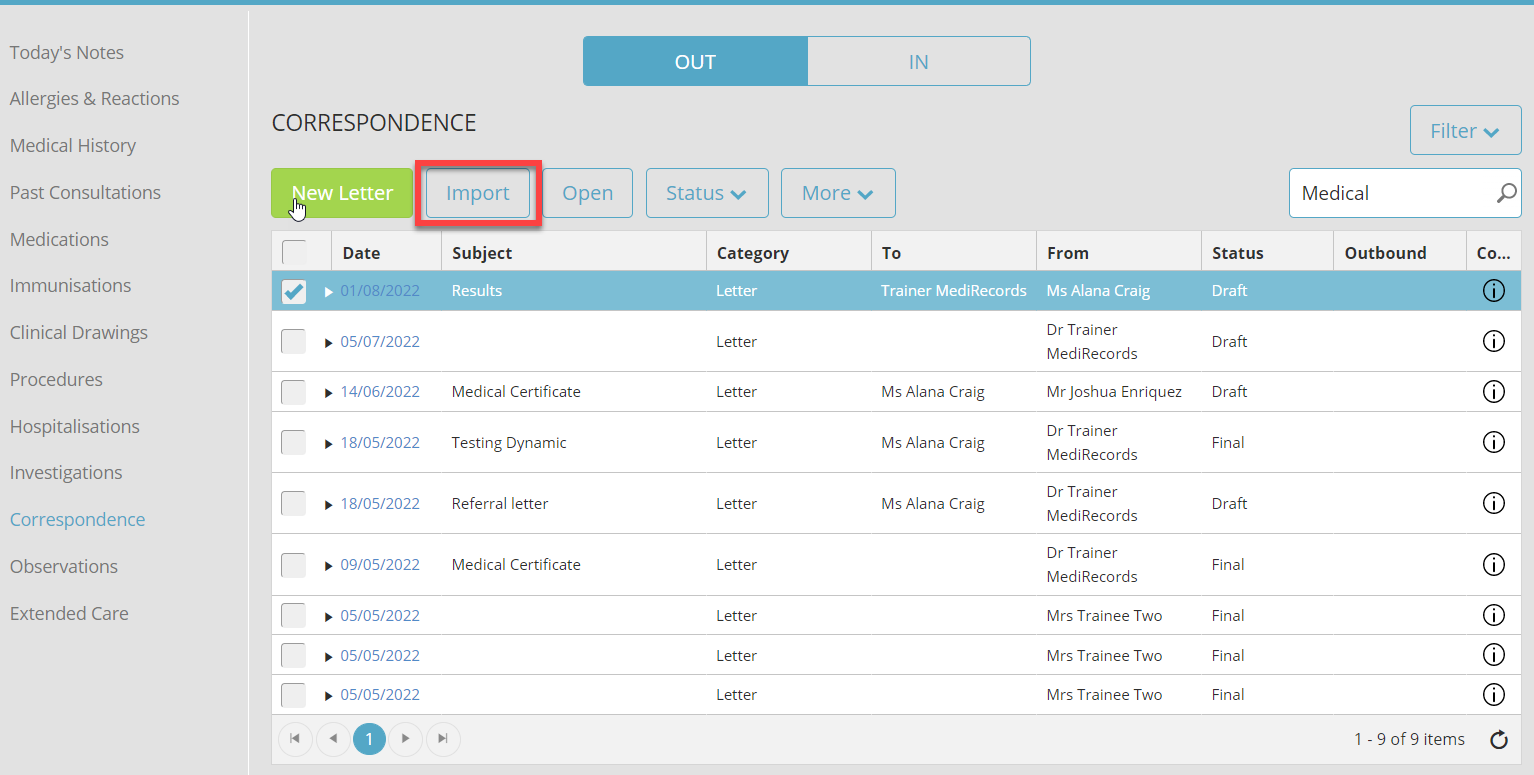Open Investigations section
The height and width of the screenshot is (775, 1534).
(66, 472)
